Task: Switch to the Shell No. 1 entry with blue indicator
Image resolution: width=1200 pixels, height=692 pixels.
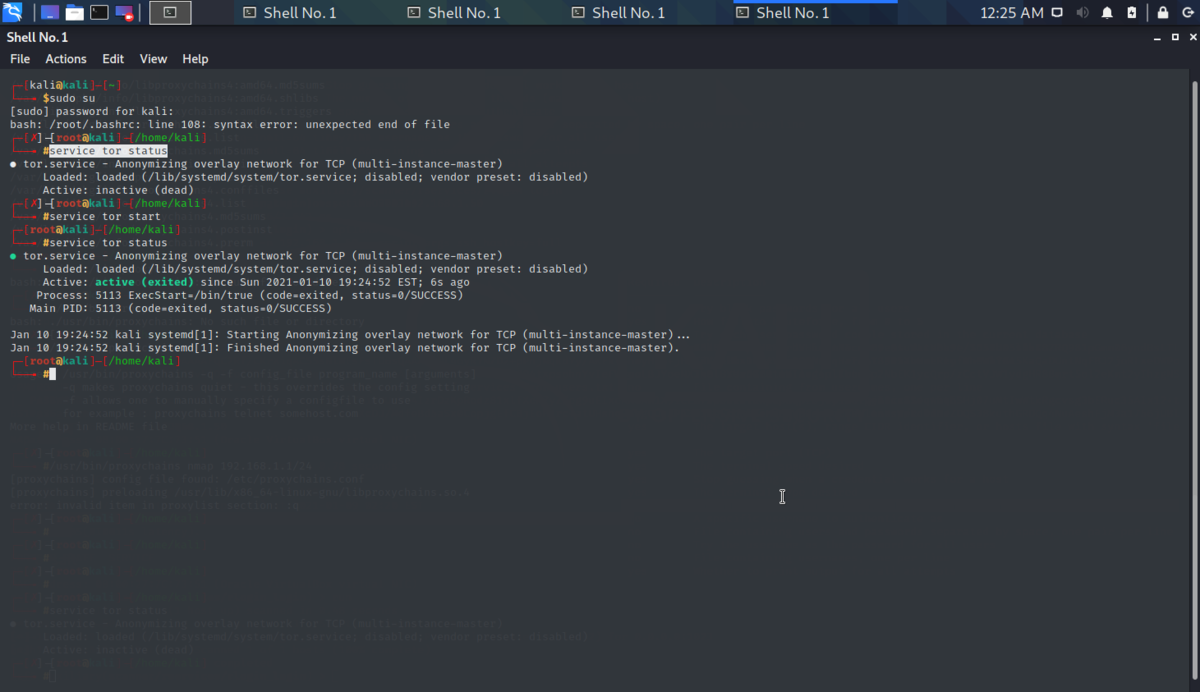Action: pyautogui.click(x=816, y=13)
